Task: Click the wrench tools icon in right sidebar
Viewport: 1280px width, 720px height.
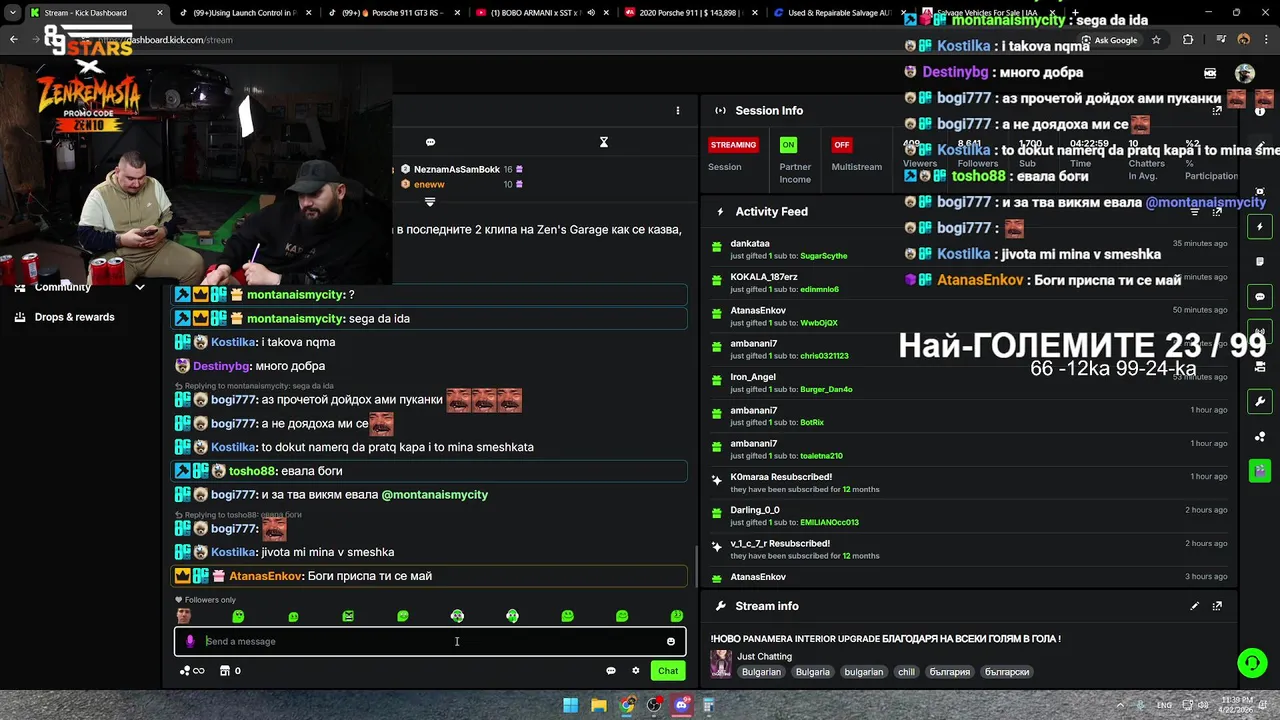Action: pyautogui.click(x=1260, y=402)
